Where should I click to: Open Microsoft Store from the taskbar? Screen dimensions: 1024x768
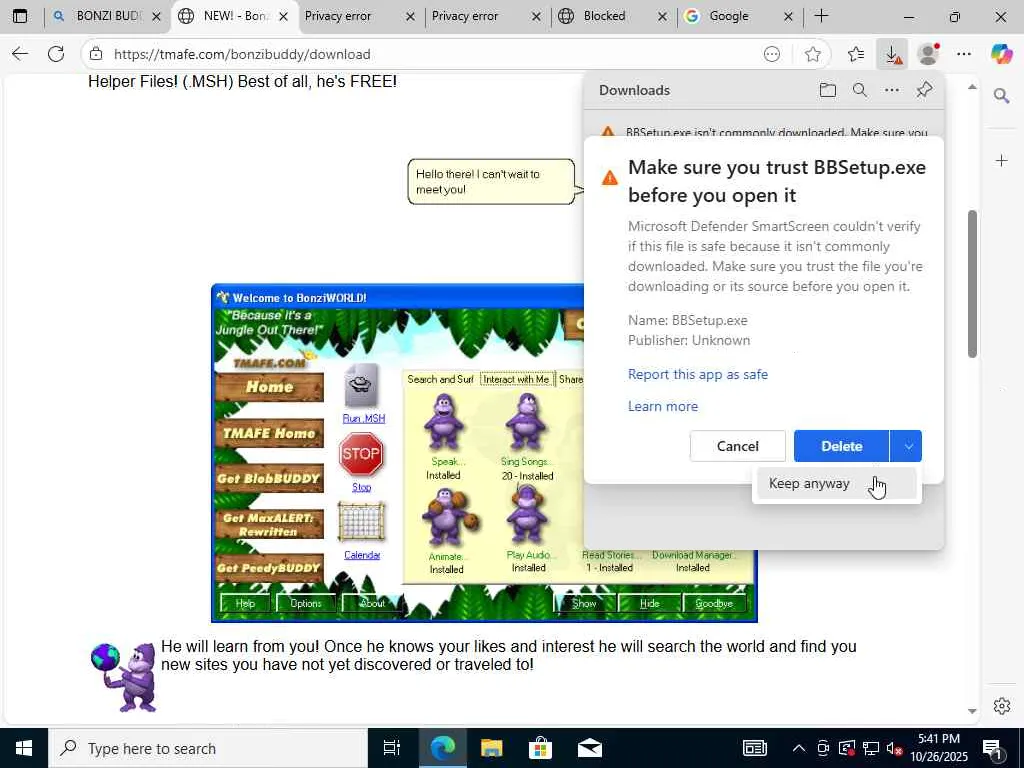540,748
